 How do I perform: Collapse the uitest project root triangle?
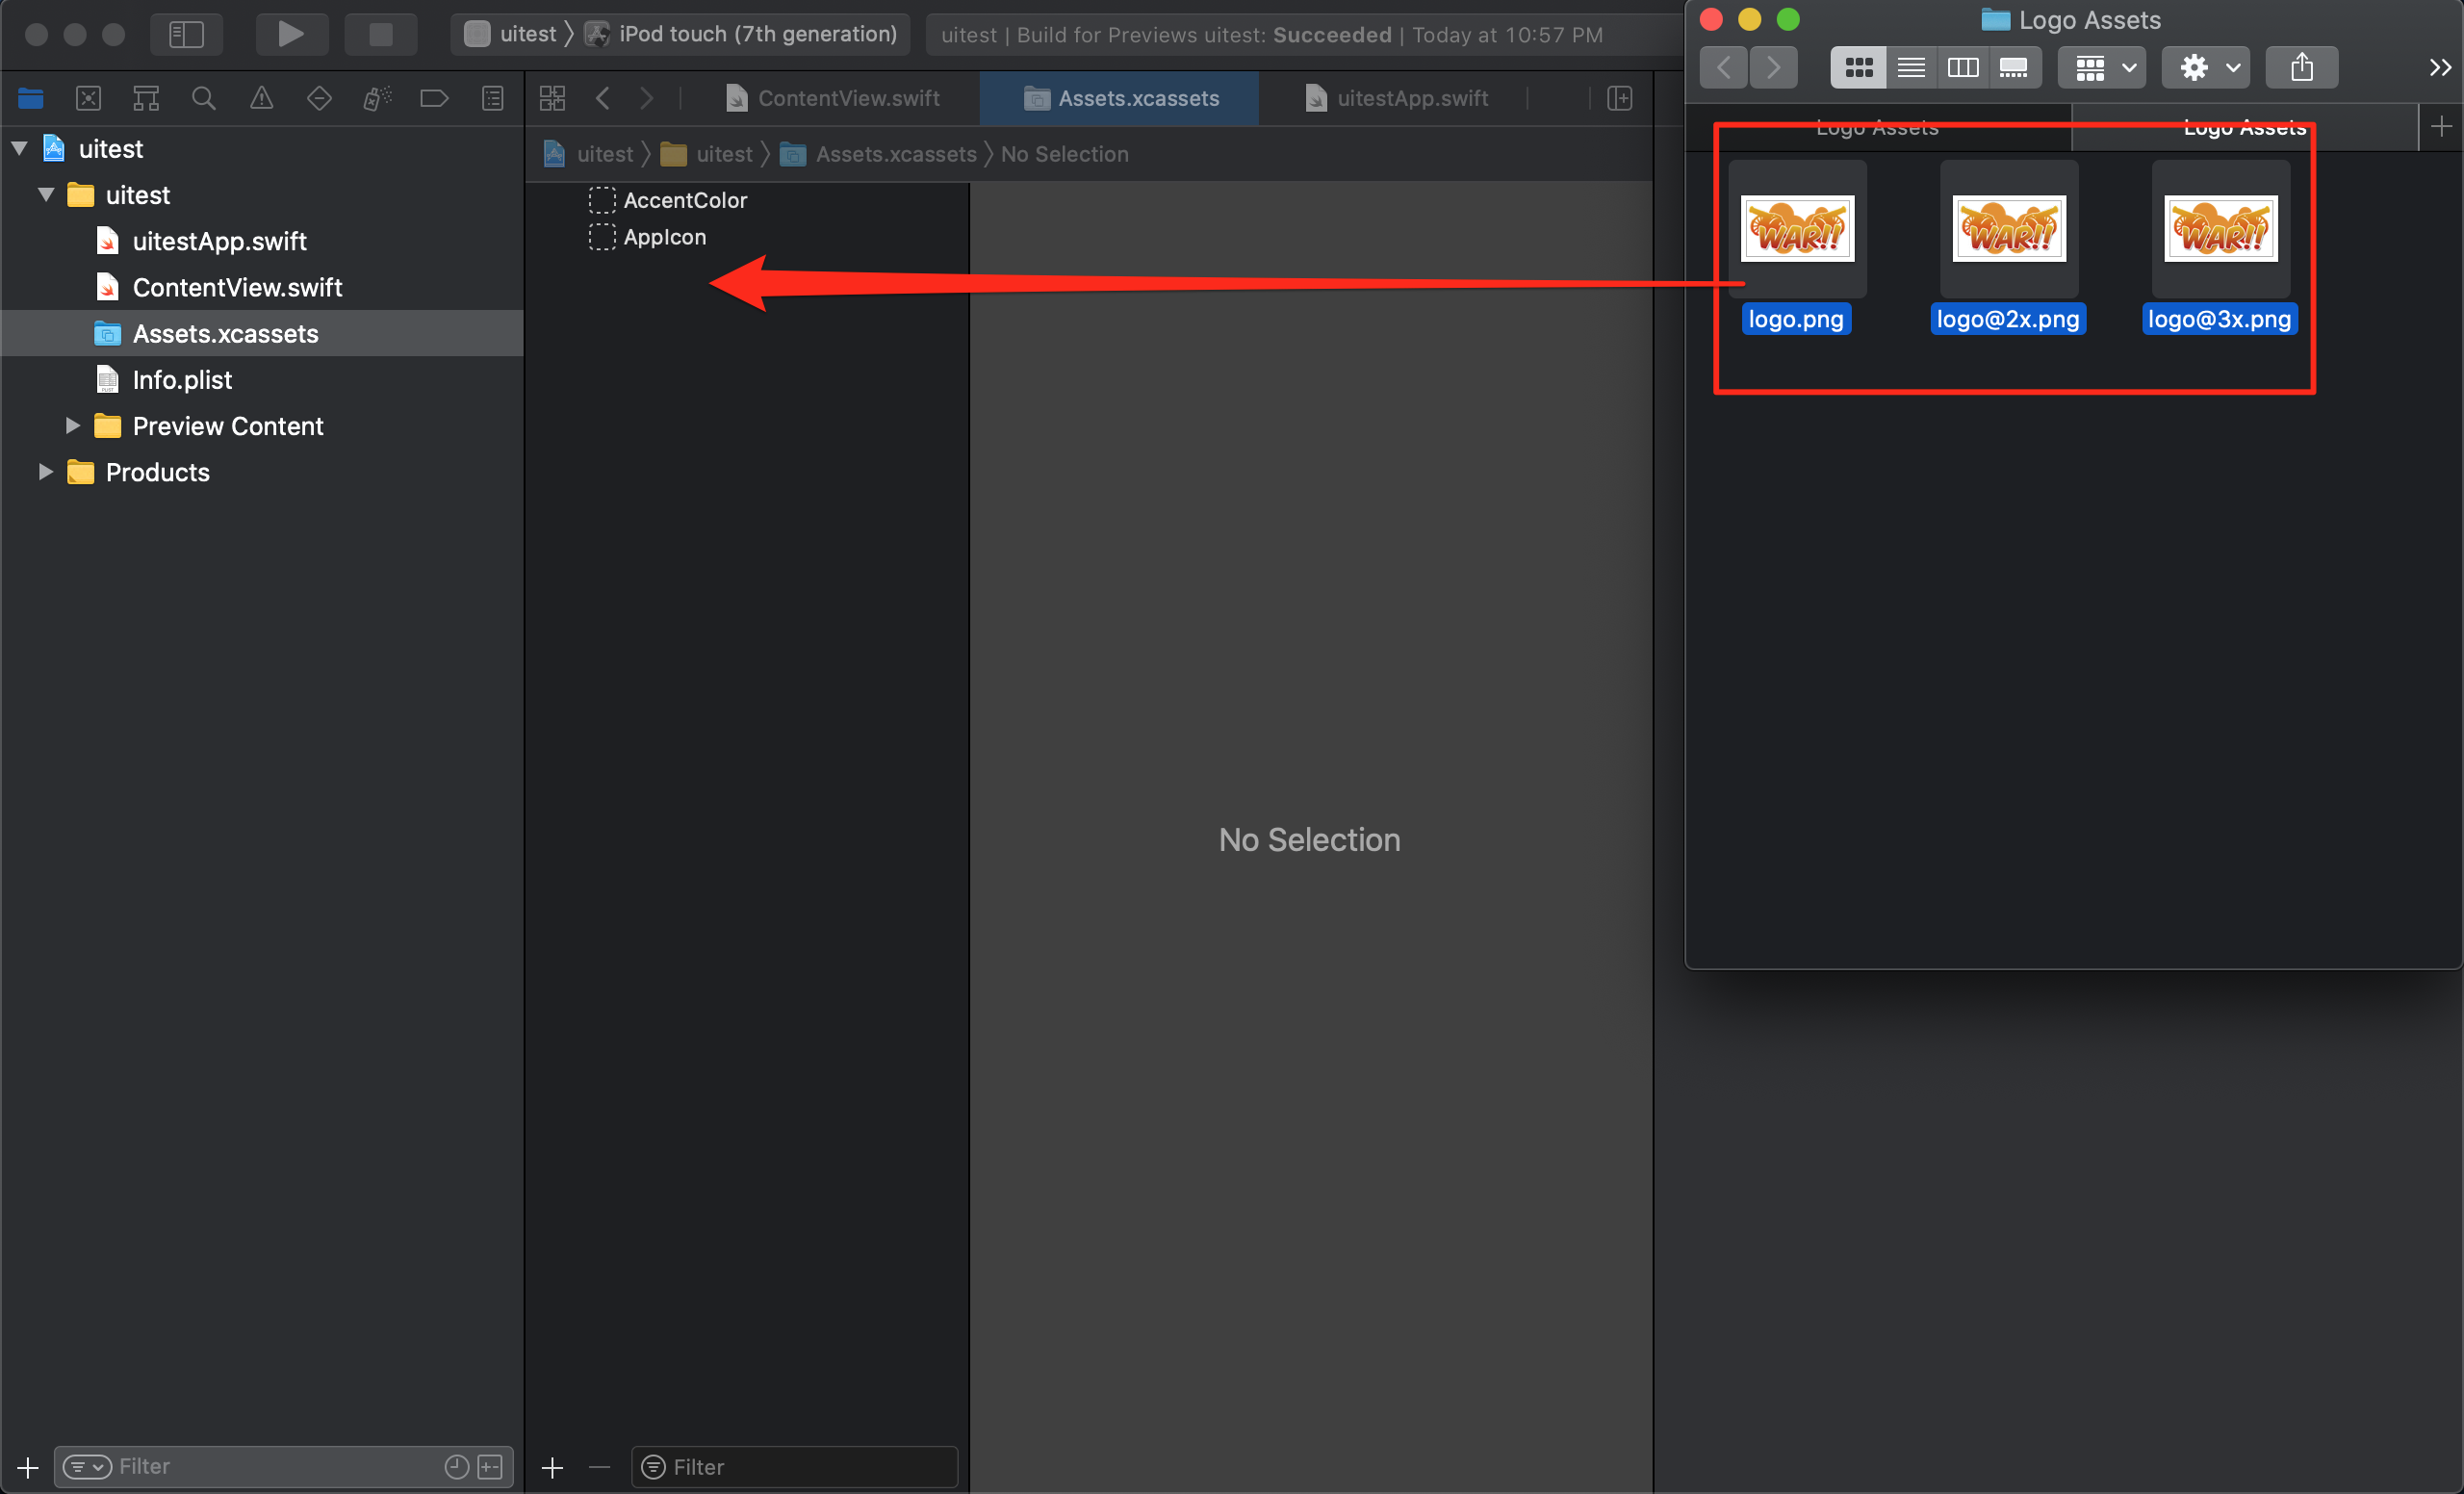(x=20, y=149)
